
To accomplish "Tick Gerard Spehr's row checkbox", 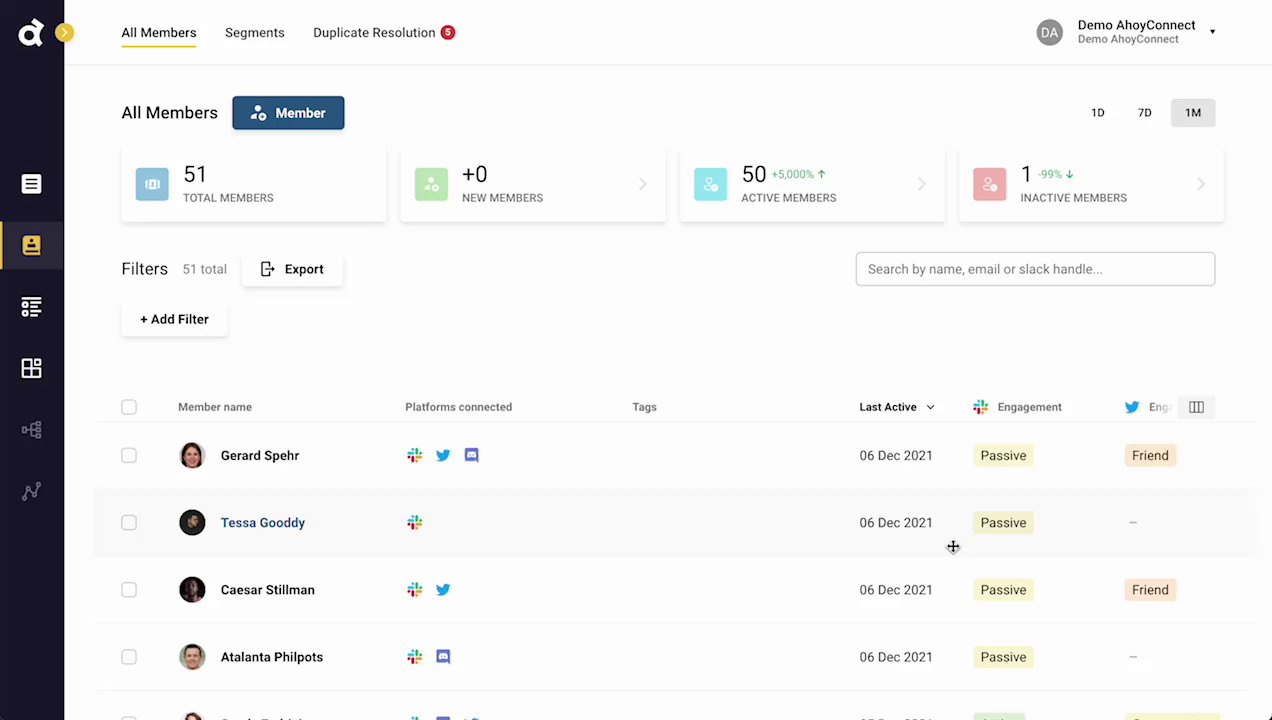I will tap(129, 455).
